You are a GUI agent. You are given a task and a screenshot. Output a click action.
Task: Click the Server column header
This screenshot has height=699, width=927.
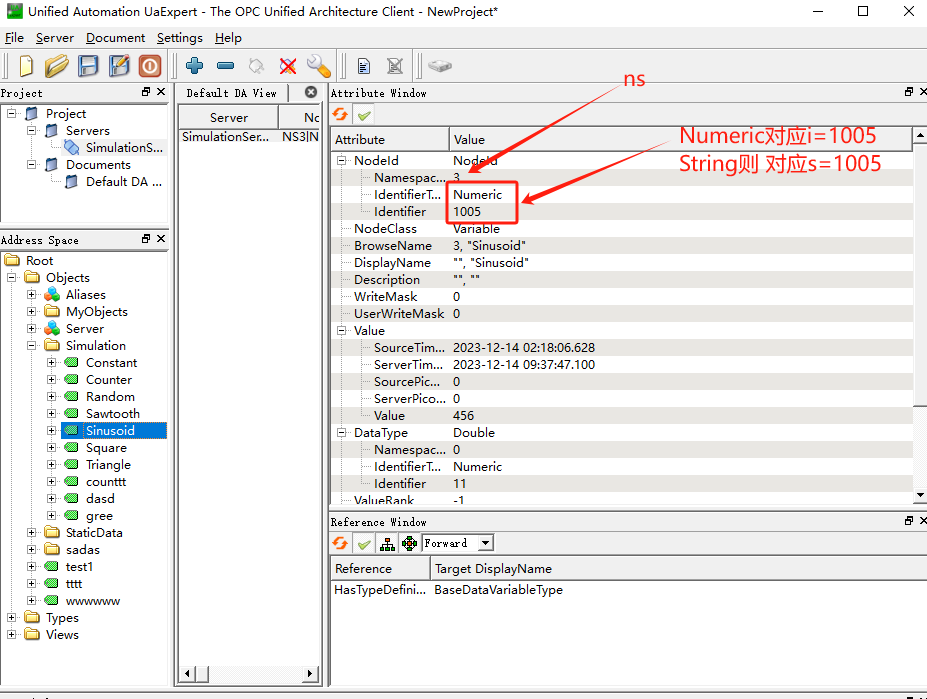(x=229, y=117)
